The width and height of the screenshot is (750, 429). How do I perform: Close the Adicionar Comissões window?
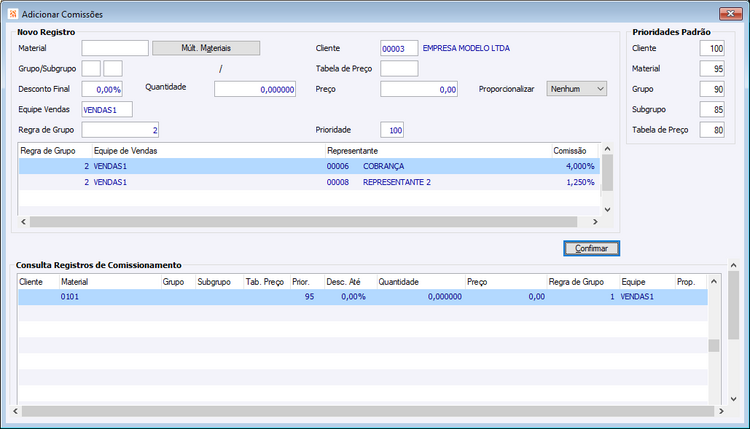pyautogui.click(x=730, y=14)
